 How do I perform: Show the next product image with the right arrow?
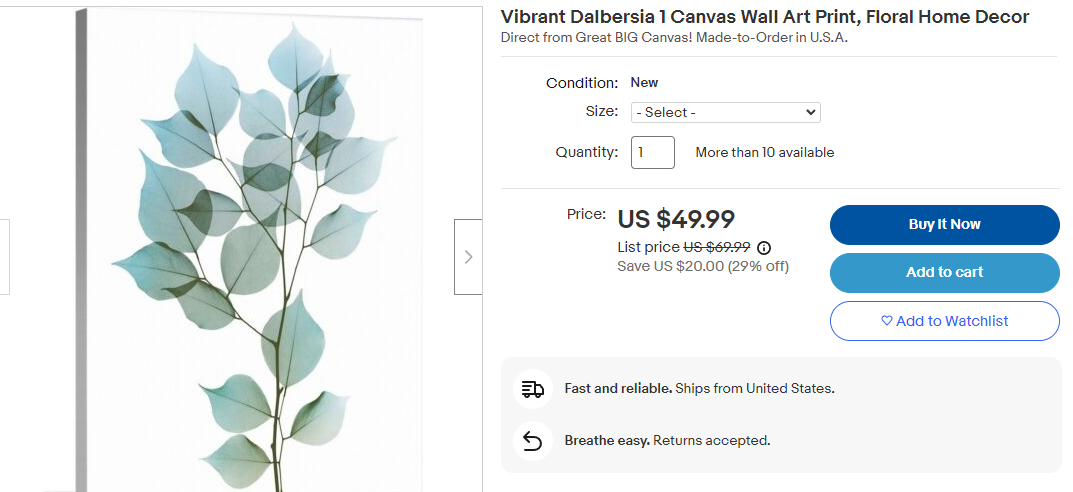click(x=468, y=257)
